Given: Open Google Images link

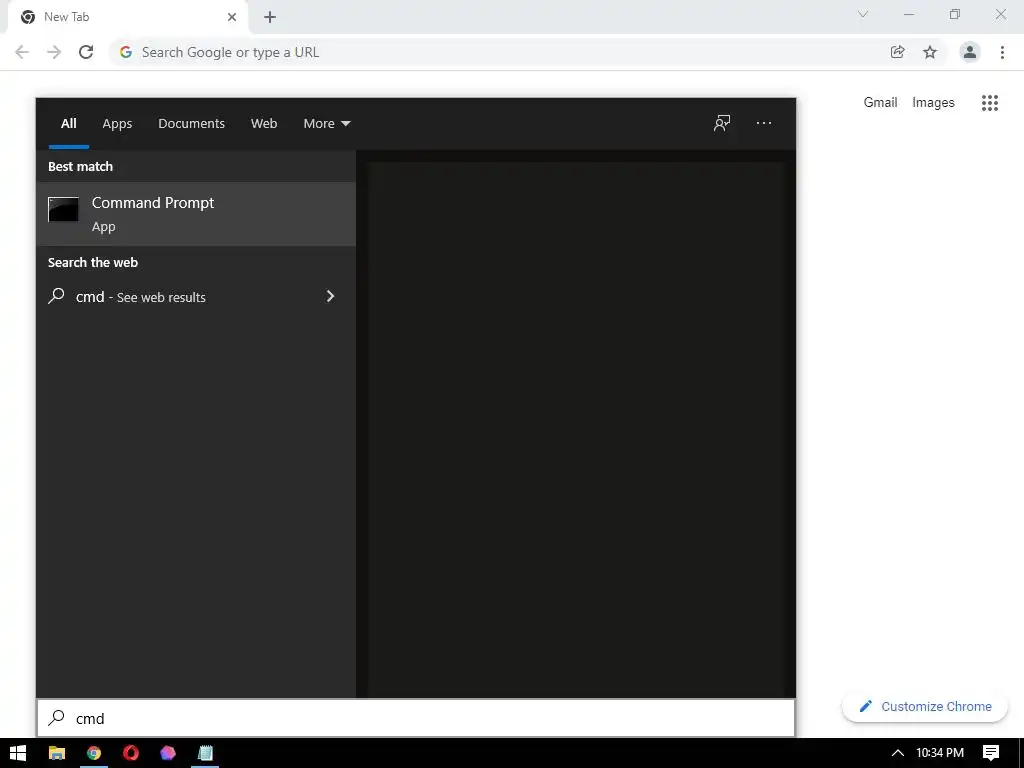Looking at the screenshot, I should pyautogui.click(x=933, y=103).
